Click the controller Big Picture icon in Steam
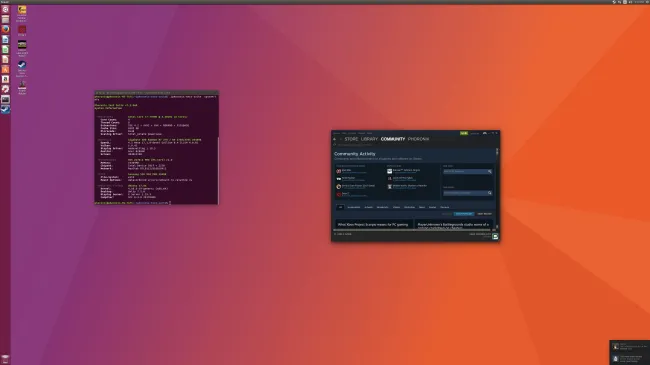 (x=485, y=133)
